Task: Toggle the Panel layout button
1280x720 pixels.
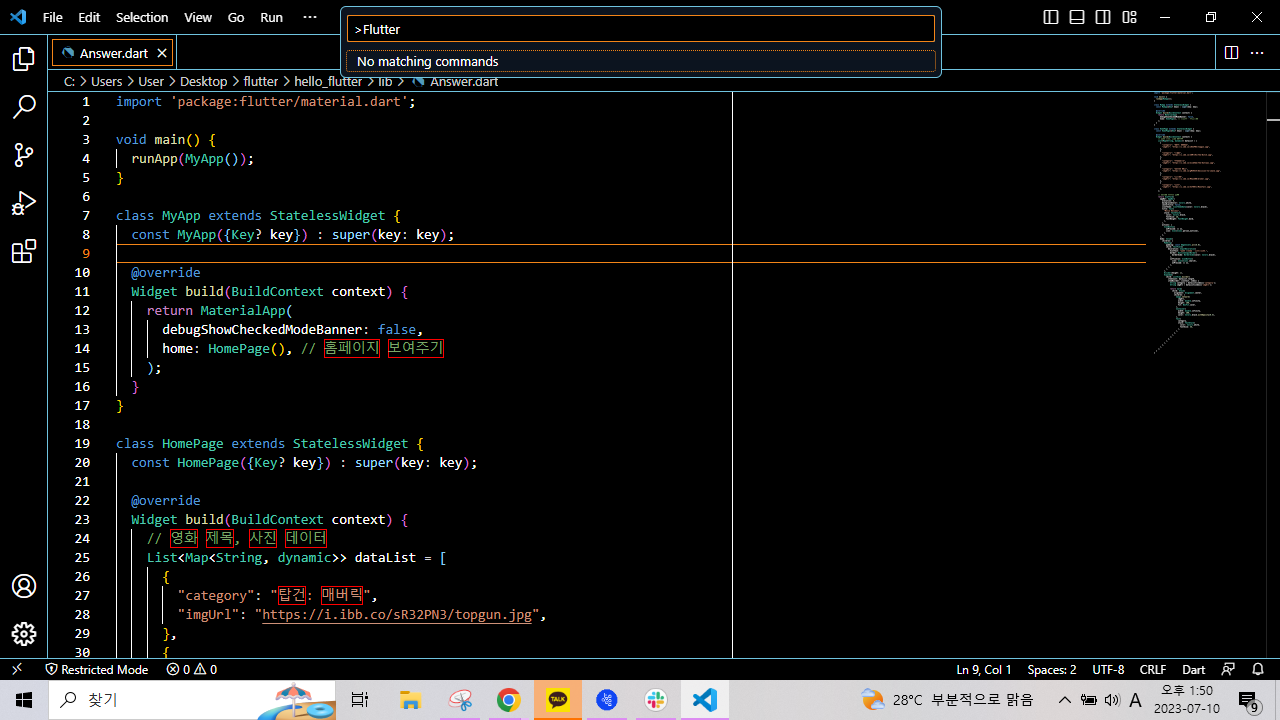Action: click(x=1077, y=17)
